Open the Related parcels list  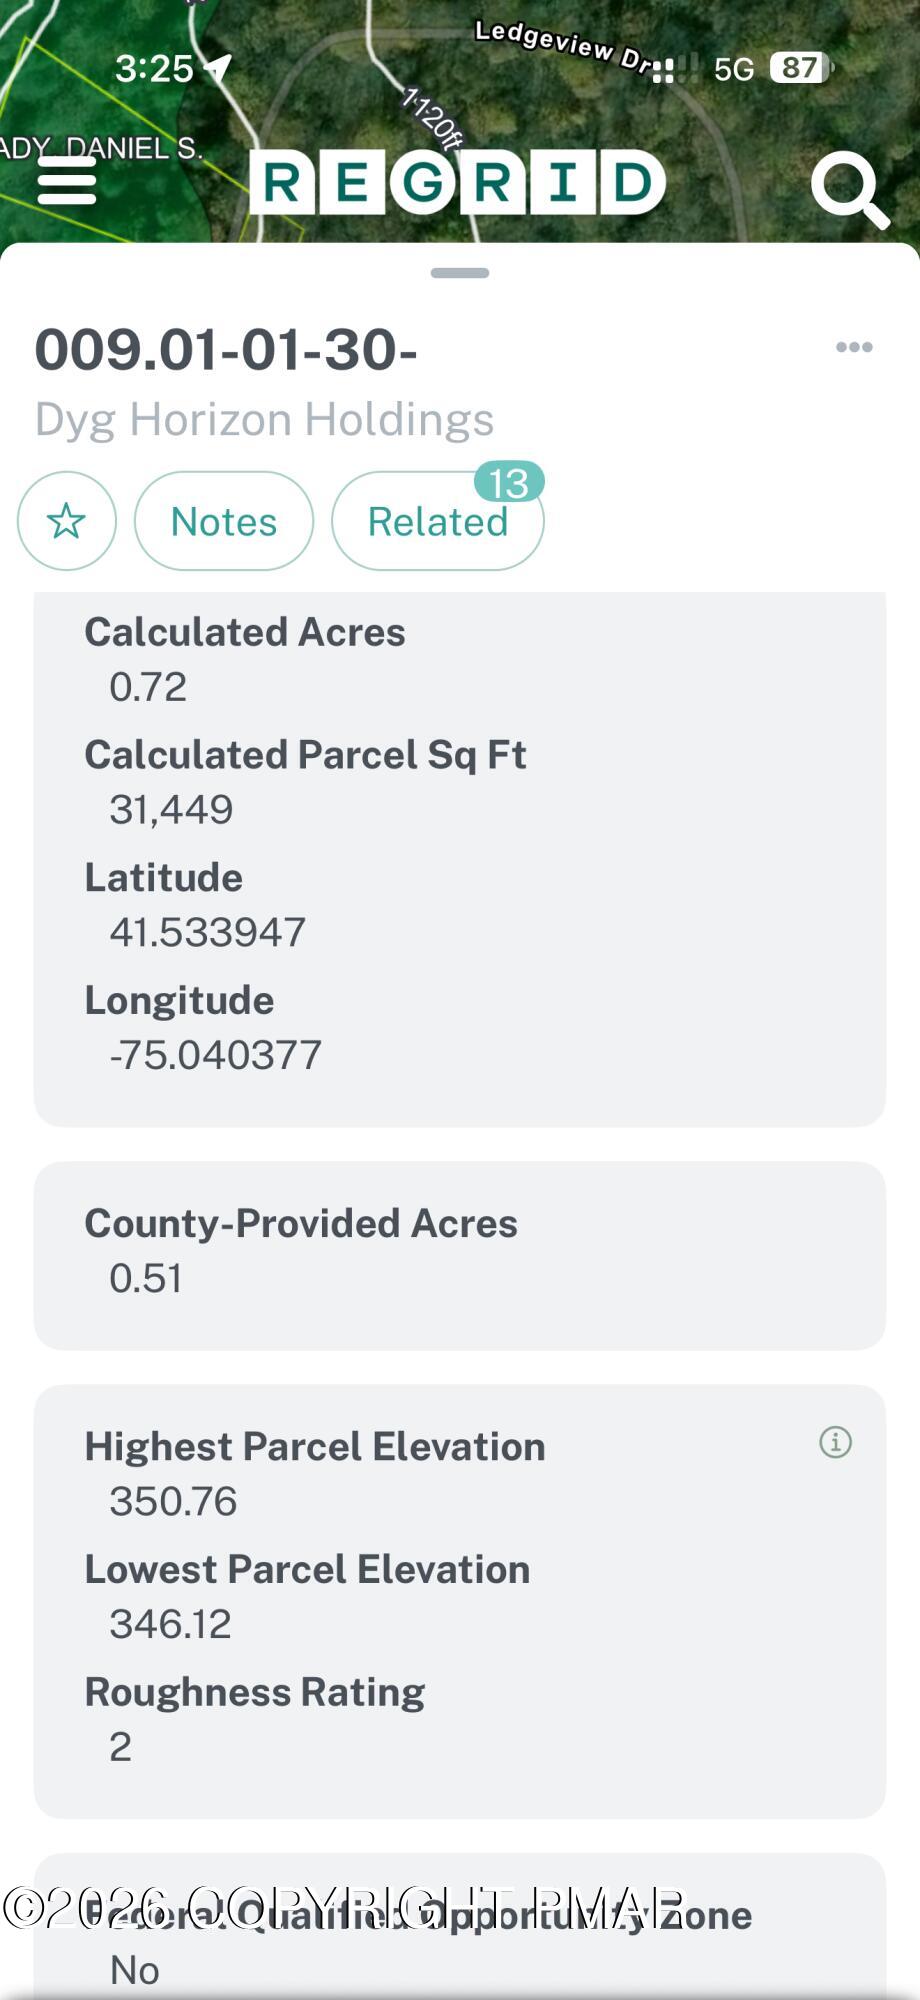click(x=437, y=521)
